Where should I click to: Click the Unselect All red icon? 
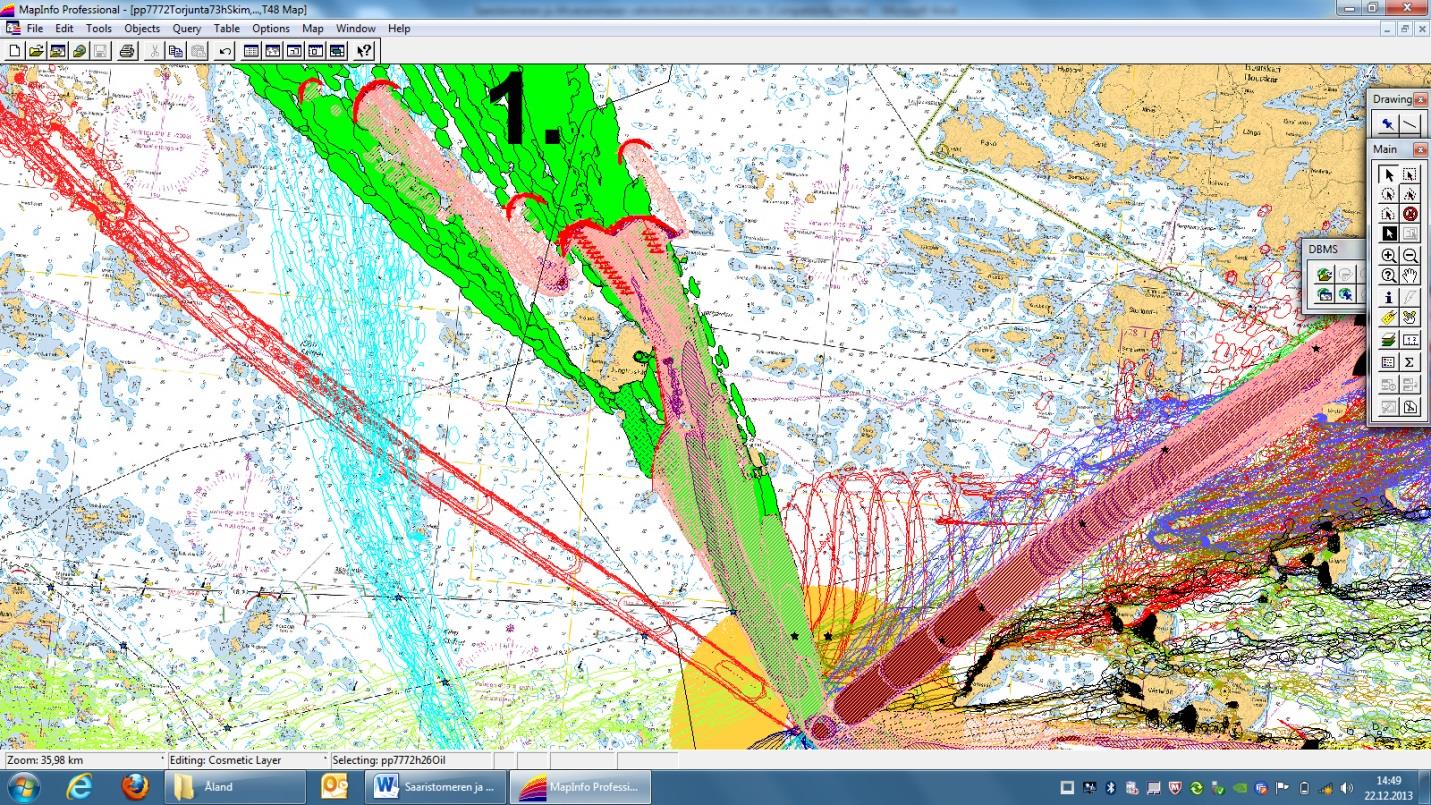[1410, 214]
